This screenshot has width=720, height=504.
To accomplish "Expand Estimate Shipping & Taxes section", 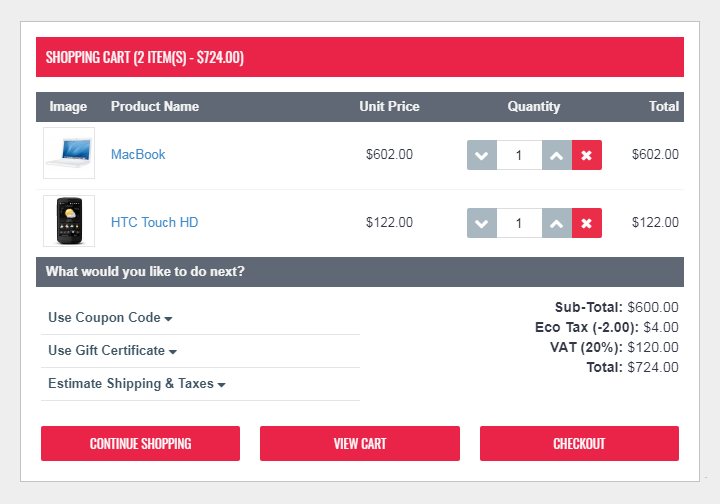I will 137,384.
